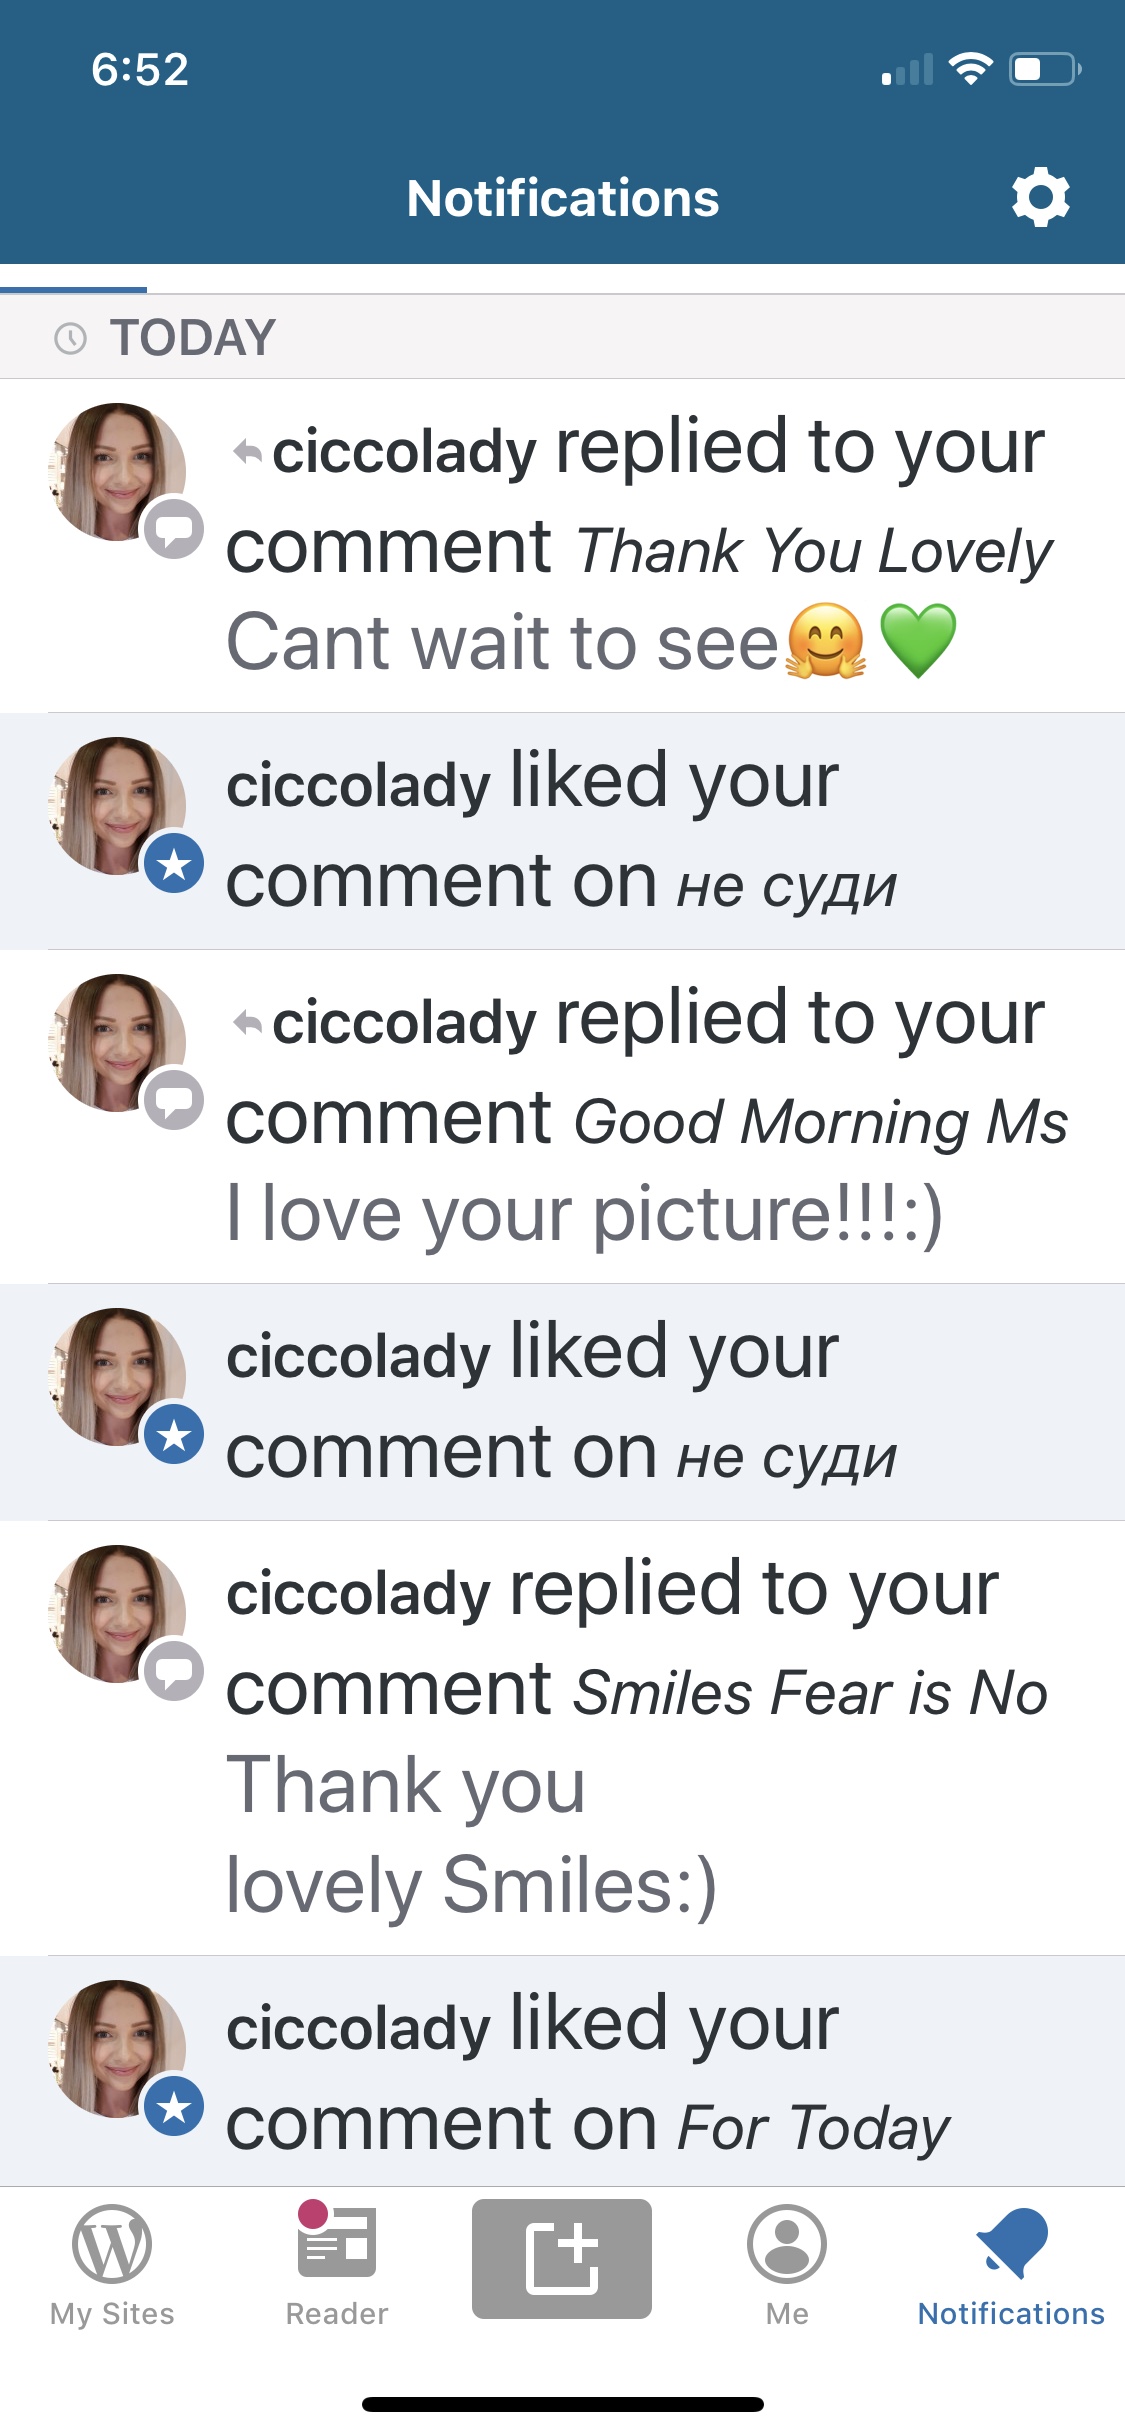The image size is (1125, 2436).
Task: Tap the comment badge on first notification
Action: (x=174, y=528)
